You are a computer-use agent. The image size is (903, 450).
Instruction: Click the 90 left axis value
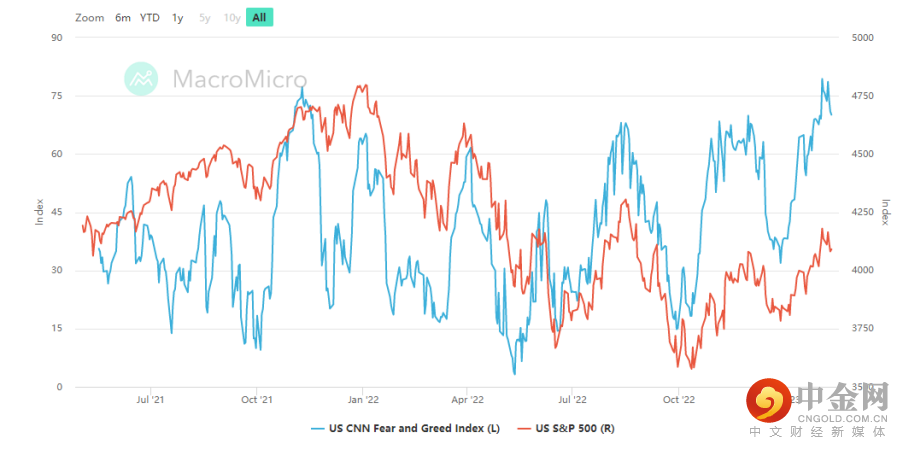coord(56,38)
